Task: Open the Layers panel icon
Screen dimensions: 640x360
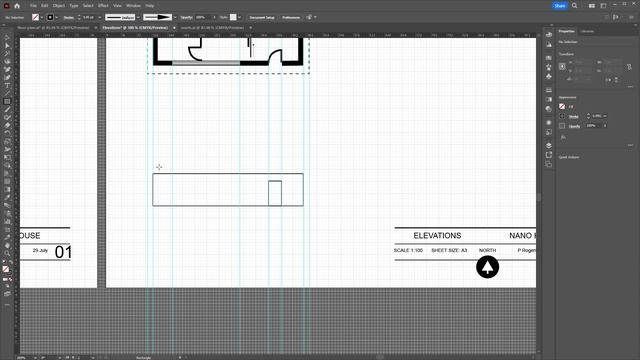Action: coord(549,146)
